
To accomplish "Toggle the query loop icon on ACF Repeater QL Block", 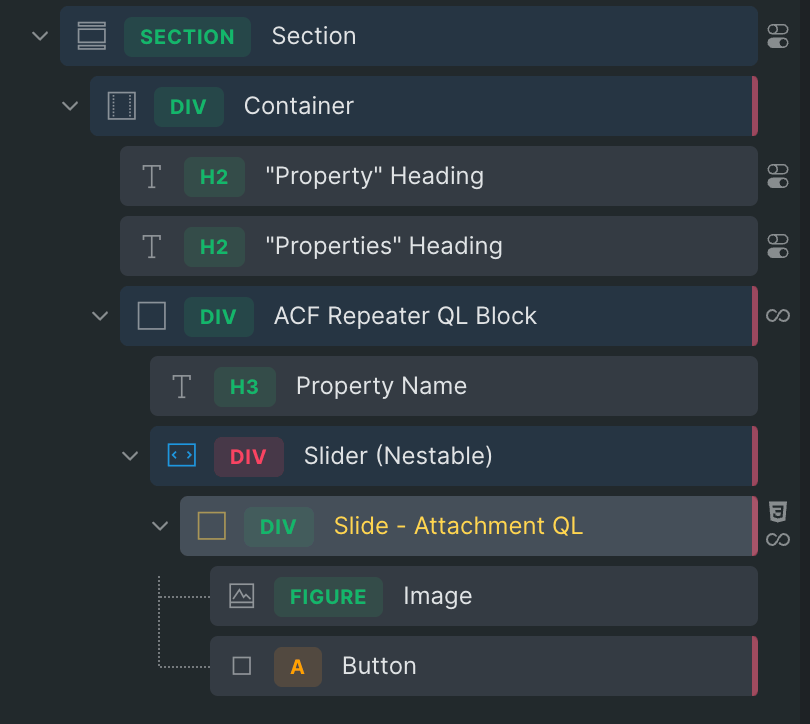I will tap(778, 316).
